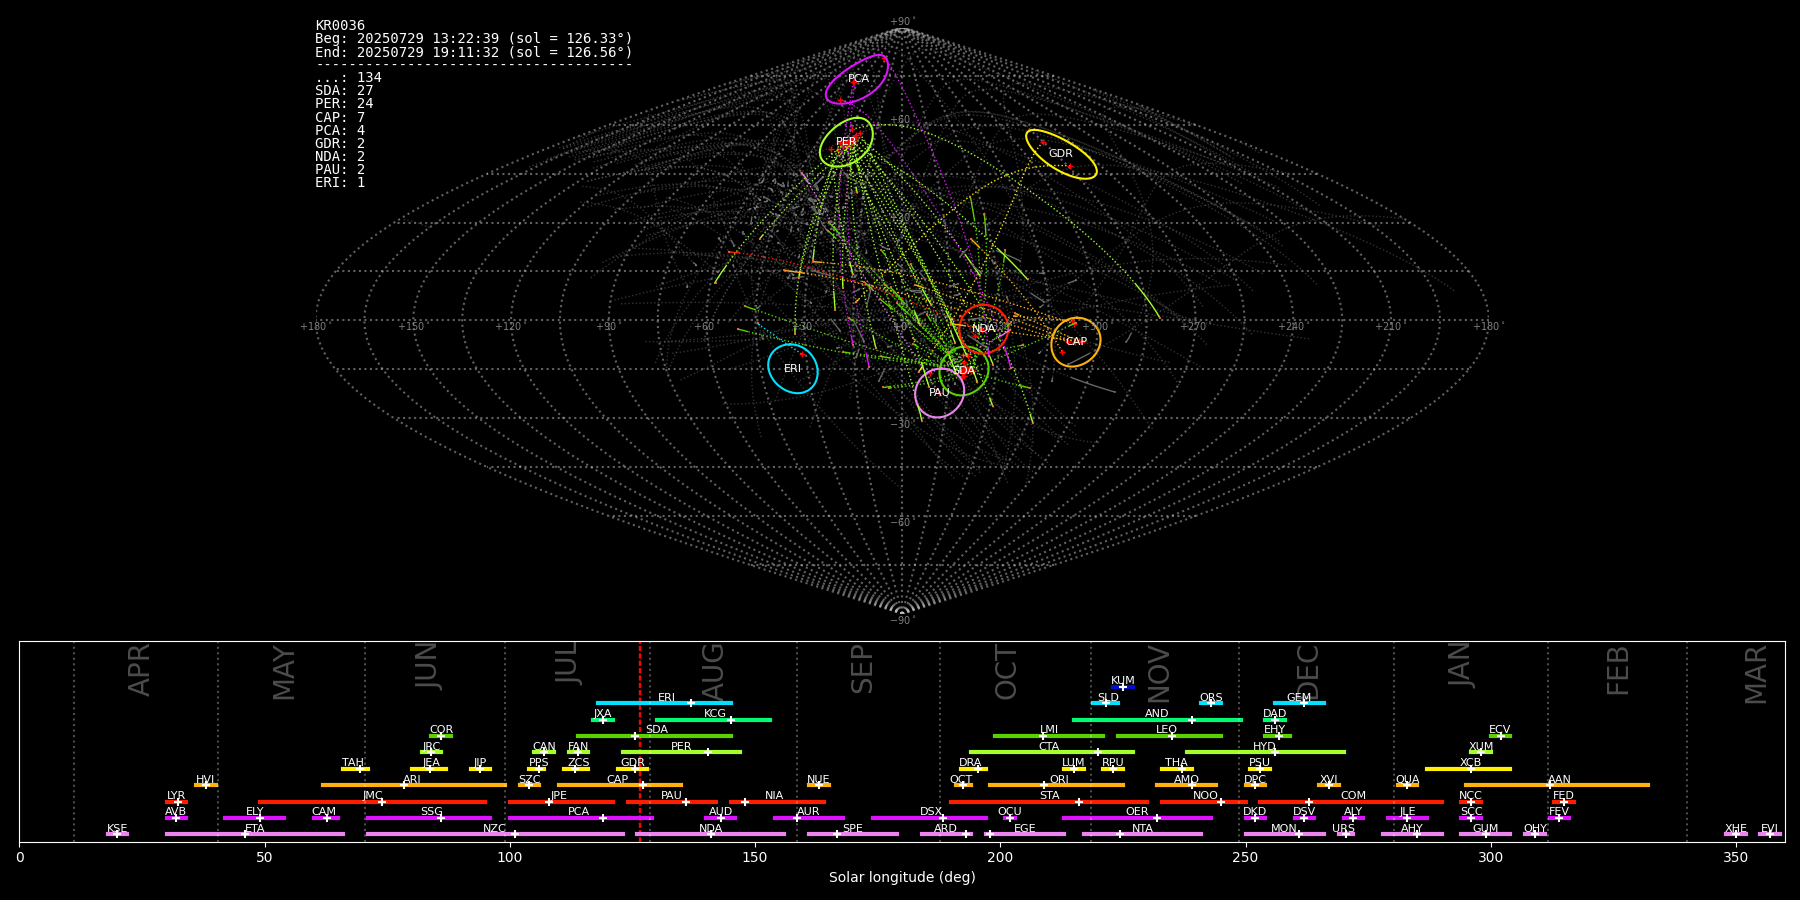This screenshot has height=900, width=1800.
Task: Click the 300 tick on solar longitude axis
Action: (1490, 857)
